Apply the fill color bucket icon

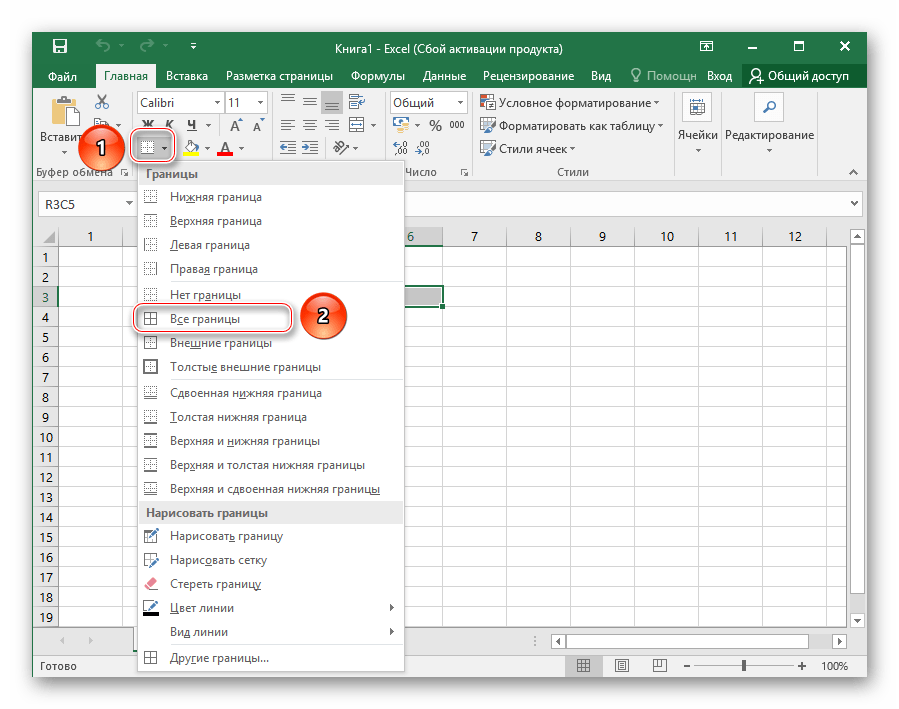click(191, 148)
